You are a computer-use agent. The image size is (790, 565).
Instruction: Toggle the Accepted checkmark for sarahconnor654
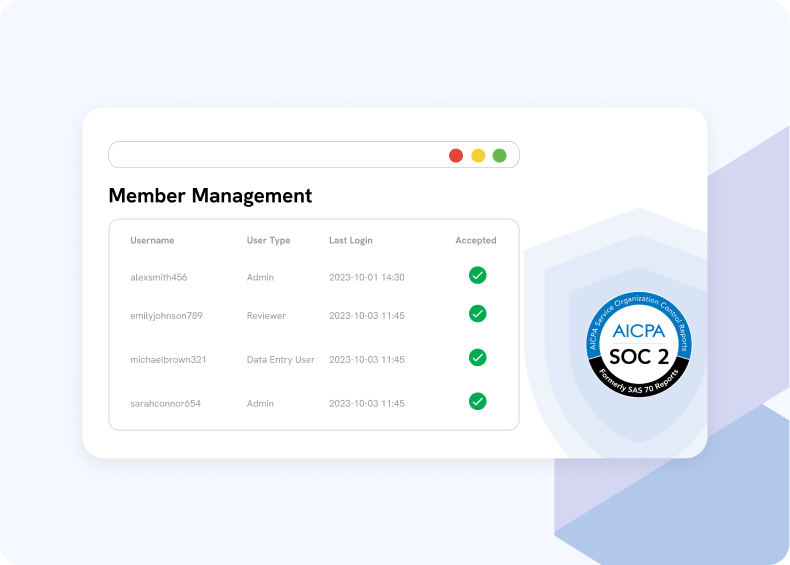(478, 401)
